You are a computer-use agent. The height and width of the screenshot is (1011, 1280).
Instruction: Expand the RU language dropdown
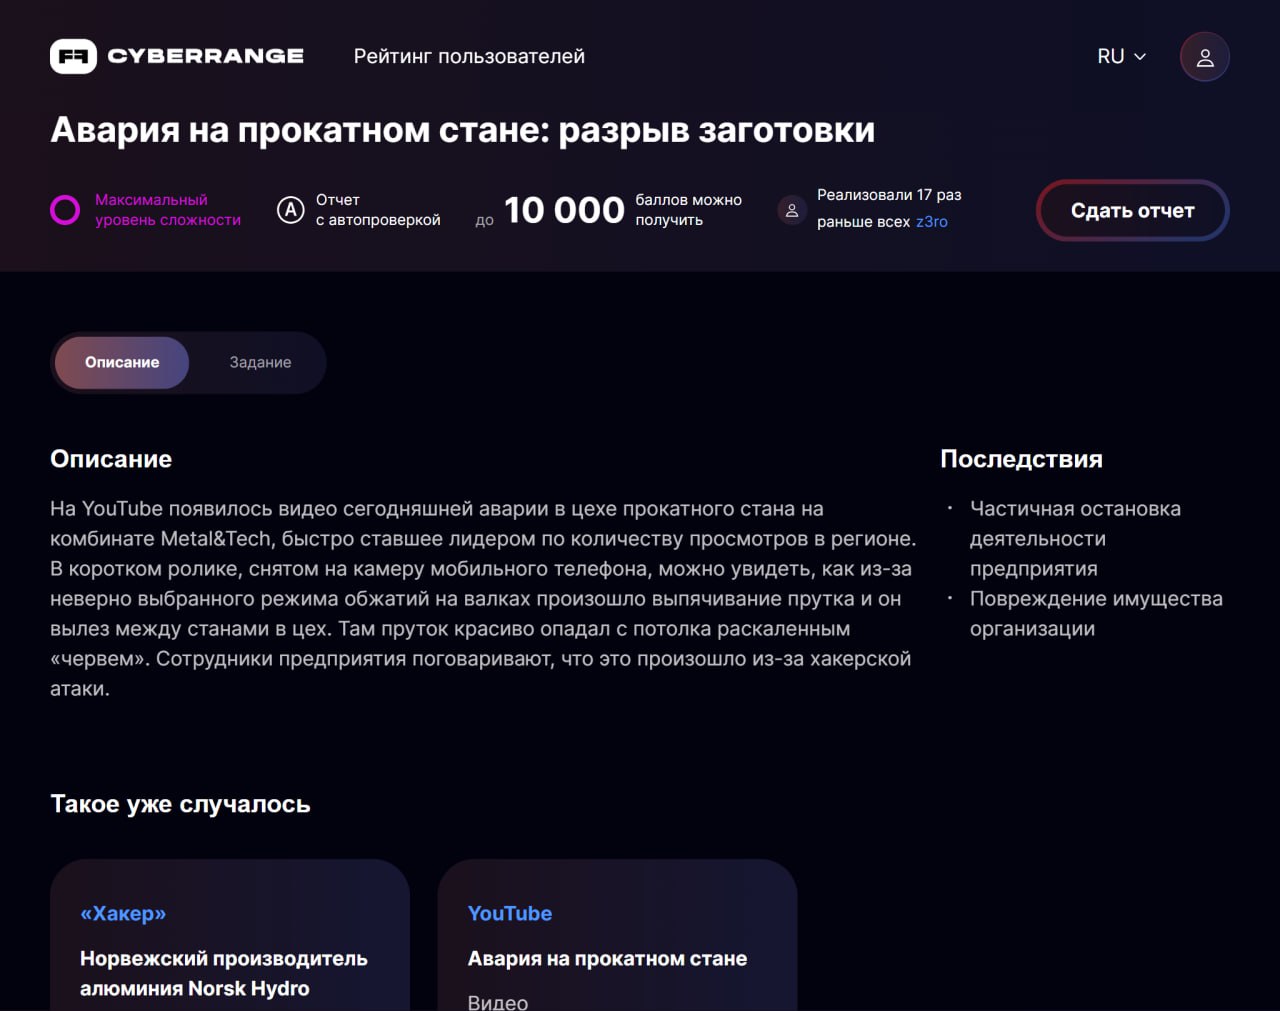point(1121,57)
